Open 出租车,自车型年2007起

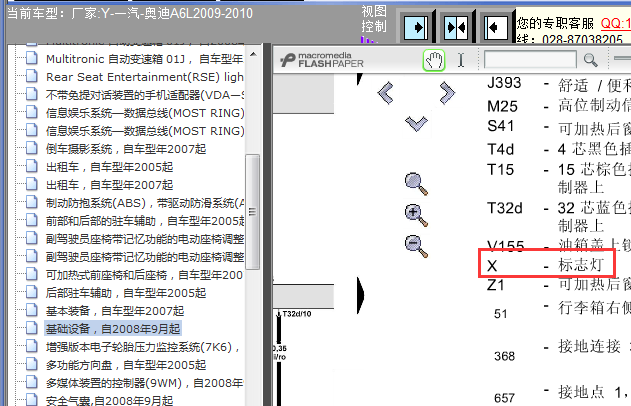(109, 185)
